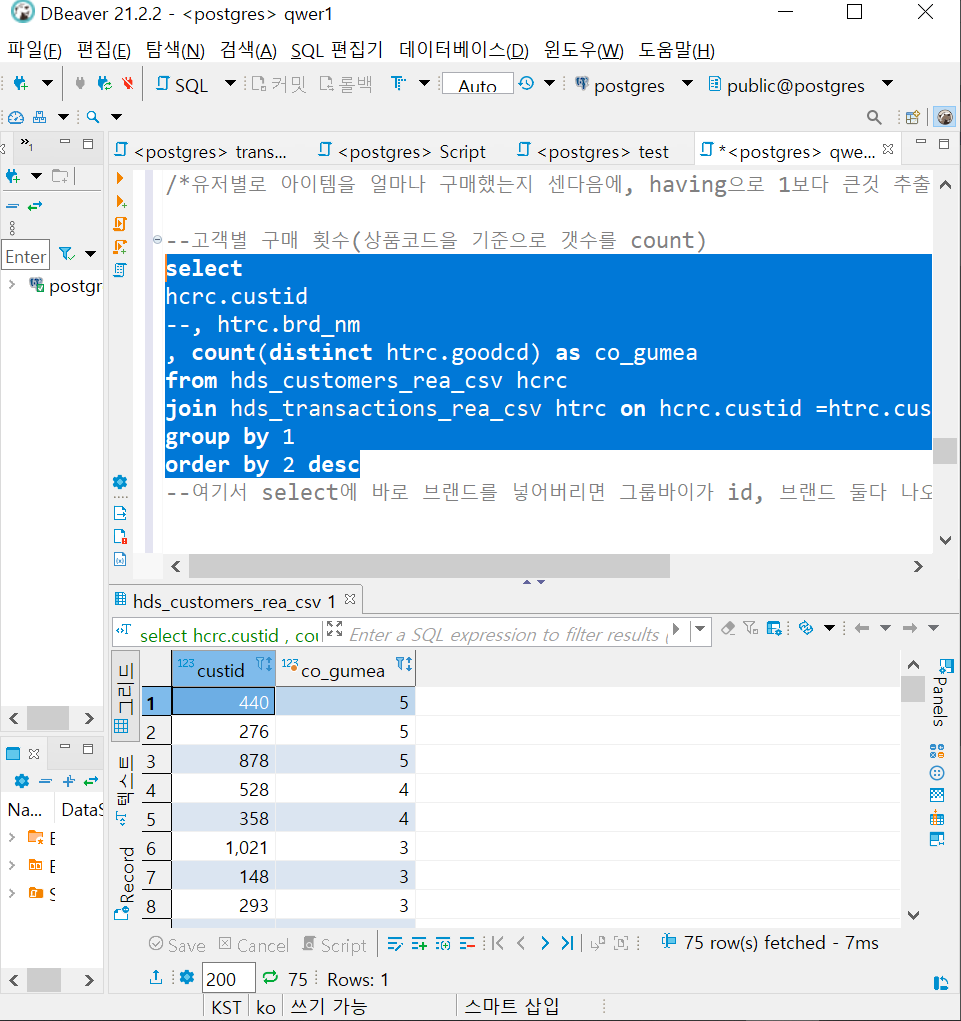Open editor settings gear in left gutter
961x1021 pixels.
point(120,482)
